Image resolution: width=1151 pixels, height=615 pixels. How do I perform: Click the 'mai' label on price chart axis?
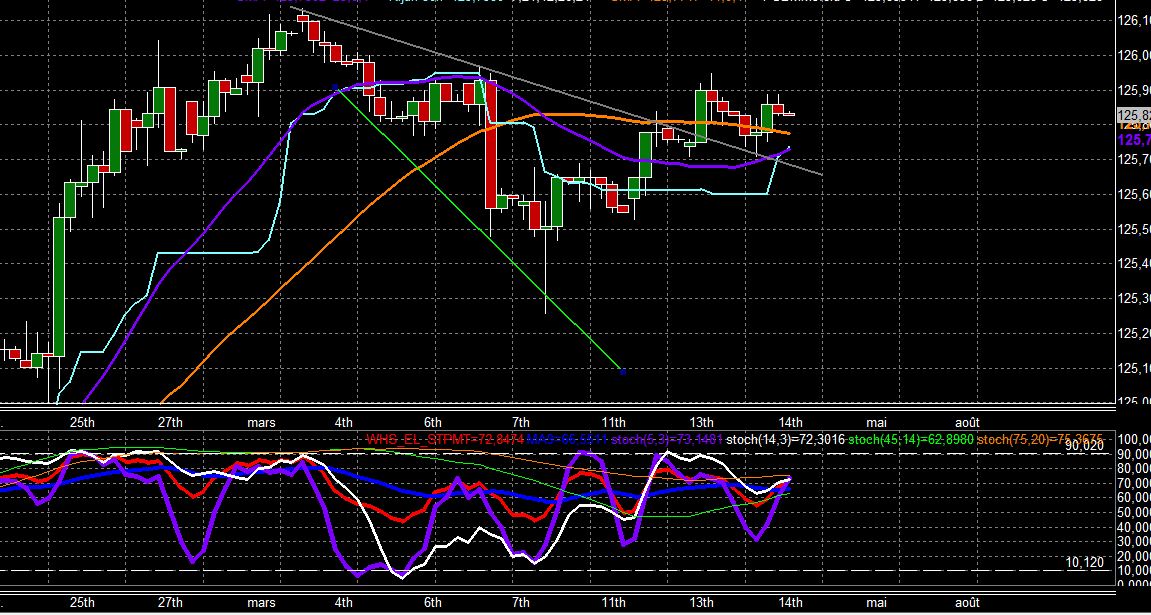tap(876, 422)
